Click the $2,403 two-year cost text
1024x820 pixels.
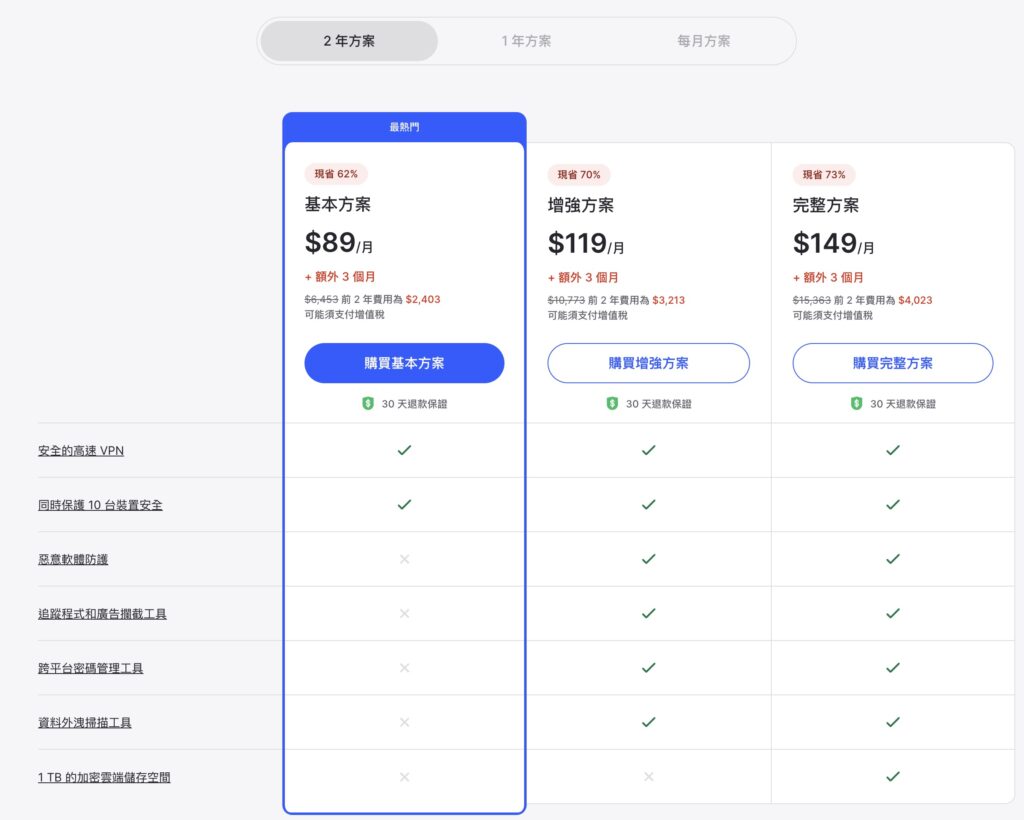pos(423,299)
